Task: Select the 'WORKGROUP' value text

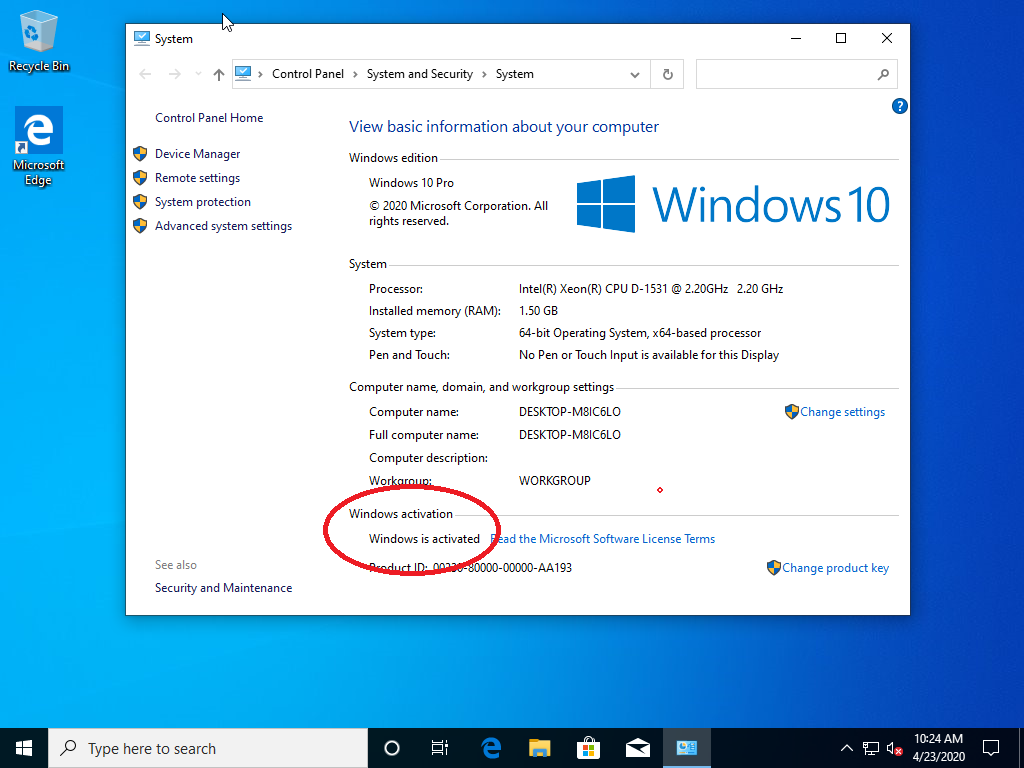Action: tap(554, 481)
